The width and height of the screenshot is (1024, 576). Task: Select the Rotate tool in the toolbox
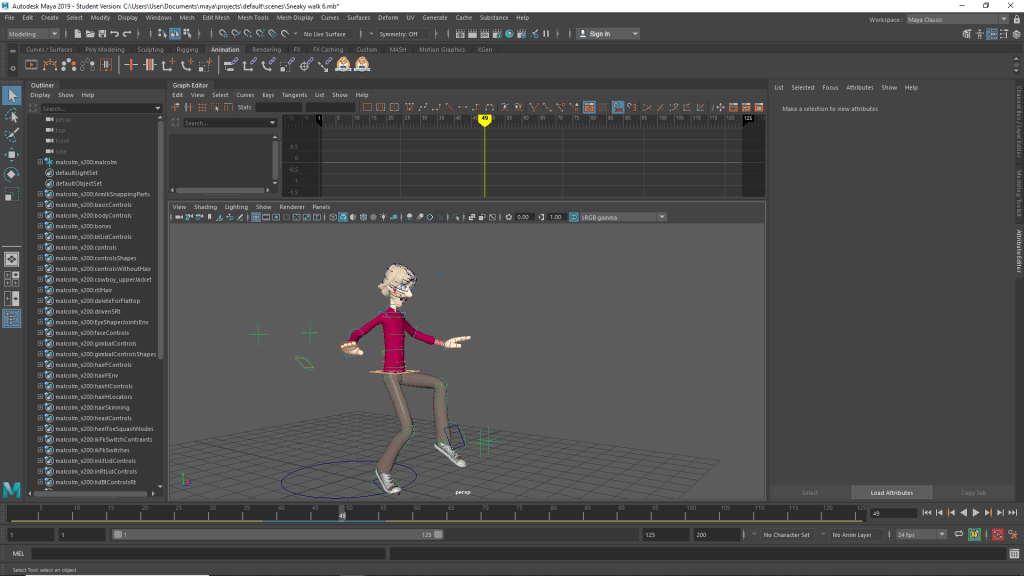pyautogui.click(x=12, y=174)
